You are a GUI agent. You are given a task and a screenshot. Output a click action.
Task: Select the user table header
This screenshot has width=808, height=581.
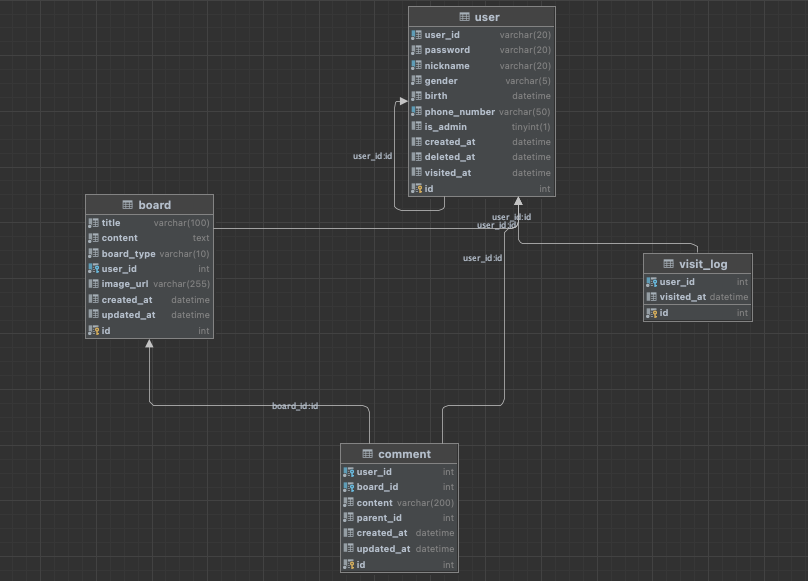(x=482, y=17)
